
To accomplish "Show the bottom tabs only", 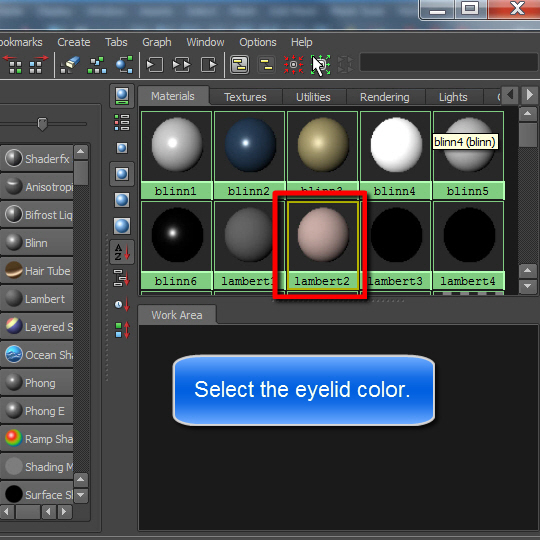I will click(x=266, y=64).
